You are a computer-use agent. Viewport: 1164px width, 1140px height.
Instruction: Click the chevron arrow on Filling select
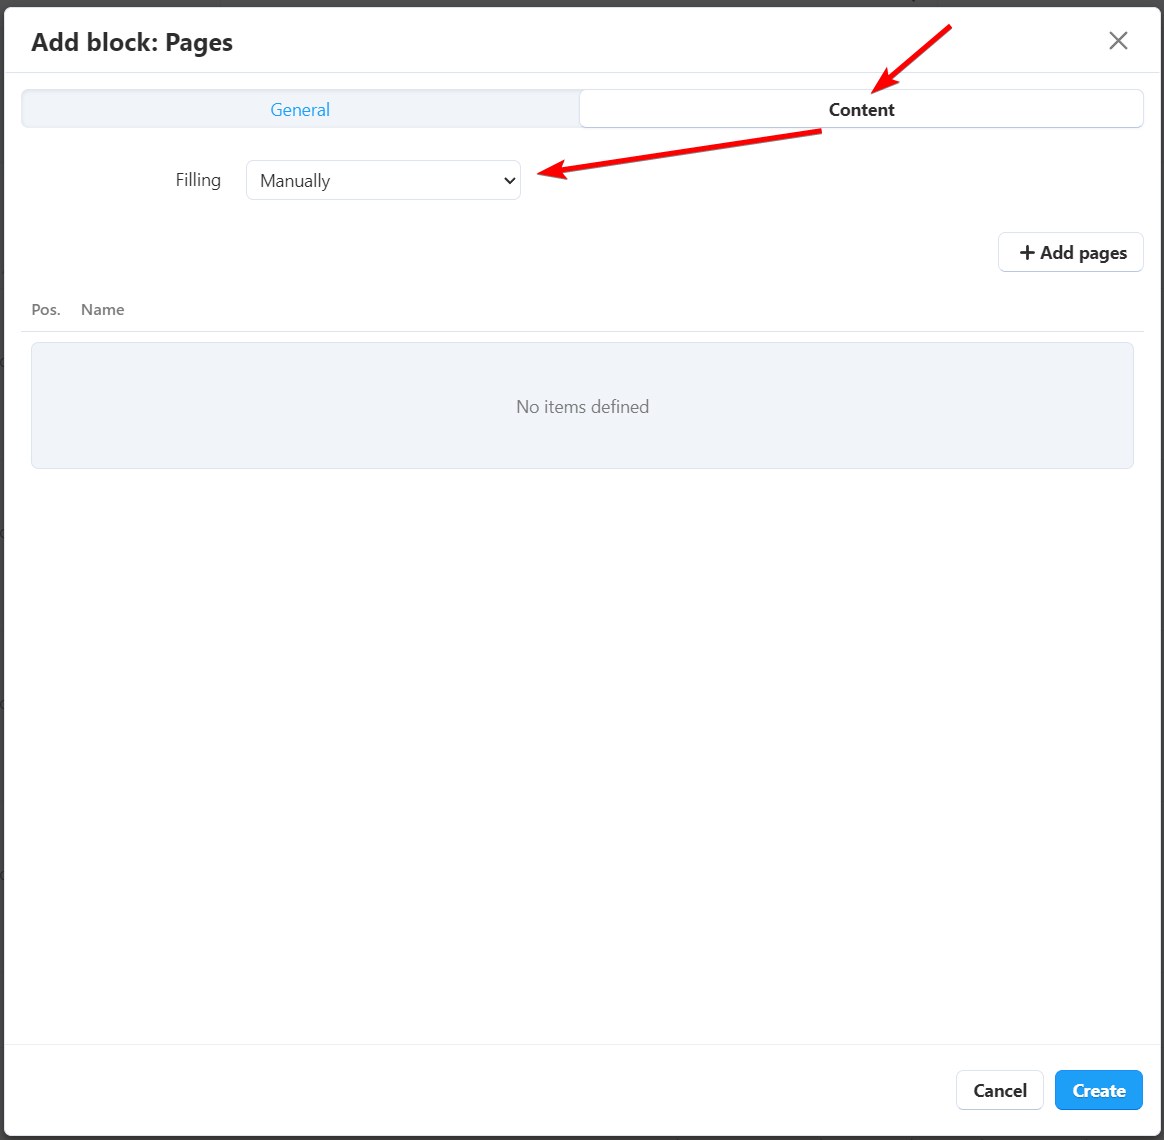tap(509, 181)
